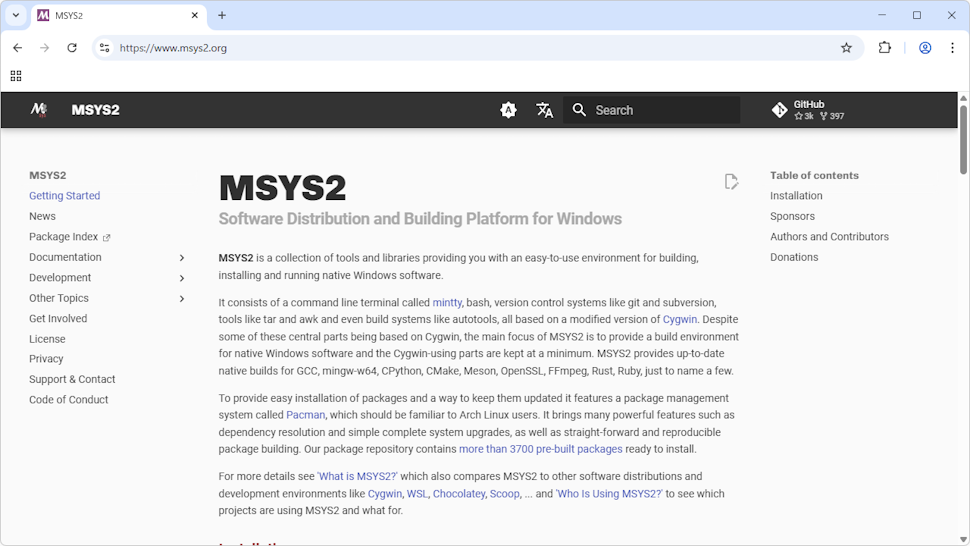Bookmark this page with star icon
The height and width of the screenshot is (546, 970).
pos(846,48)
